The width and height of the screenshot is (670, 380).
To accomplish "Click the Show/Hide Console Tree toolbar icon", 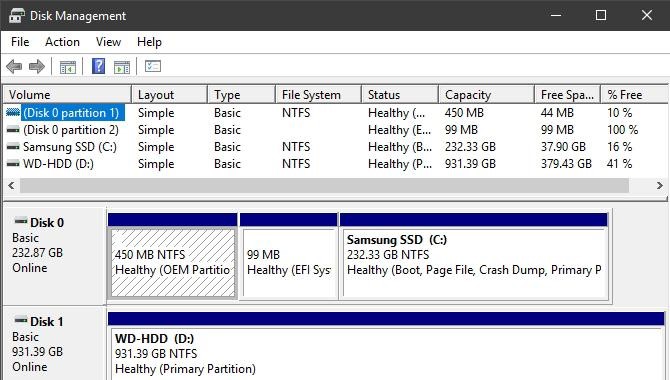I will 68,67.
